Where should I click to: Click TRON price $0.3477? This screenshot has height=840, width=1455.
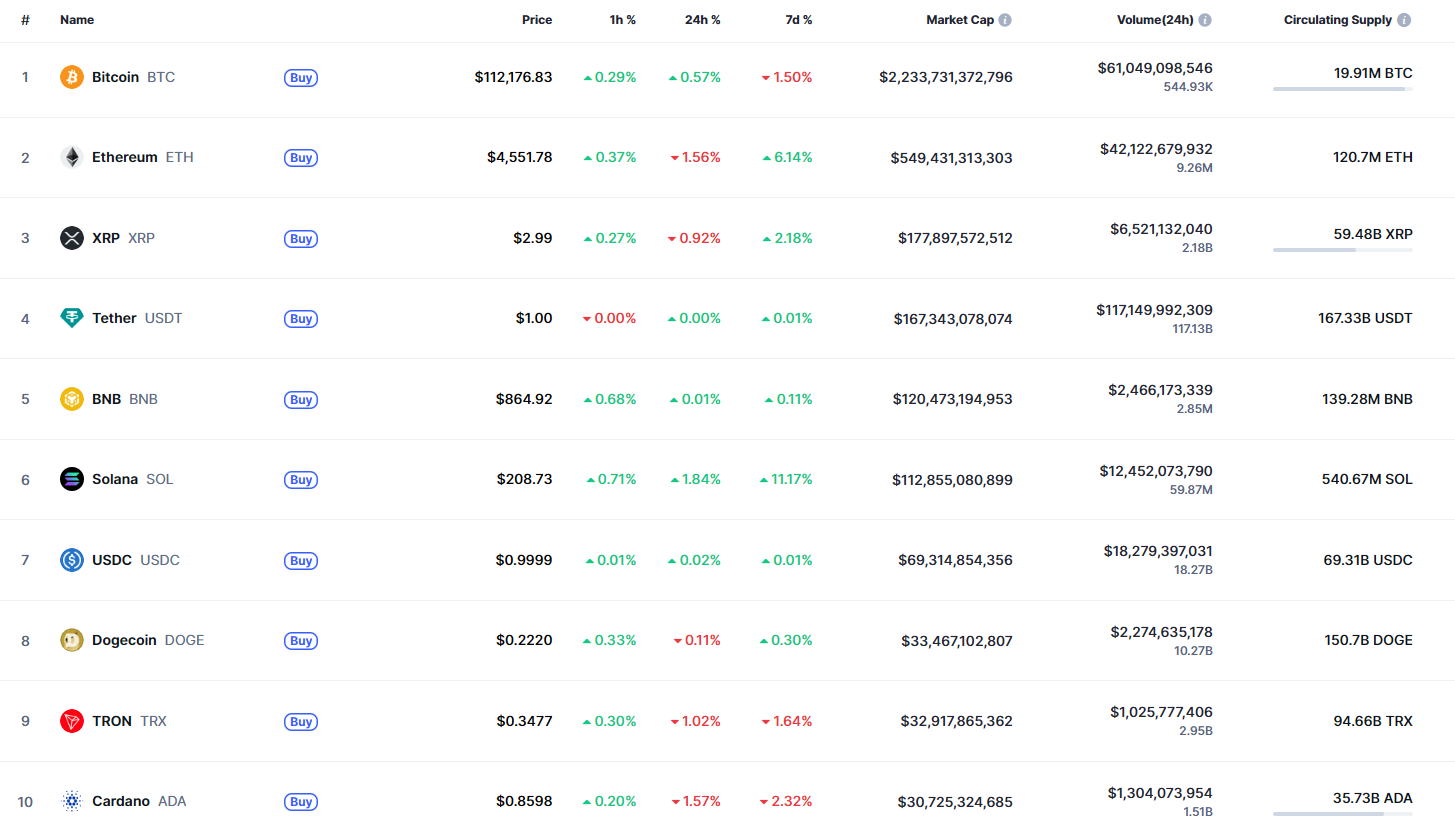coord(524,721)
